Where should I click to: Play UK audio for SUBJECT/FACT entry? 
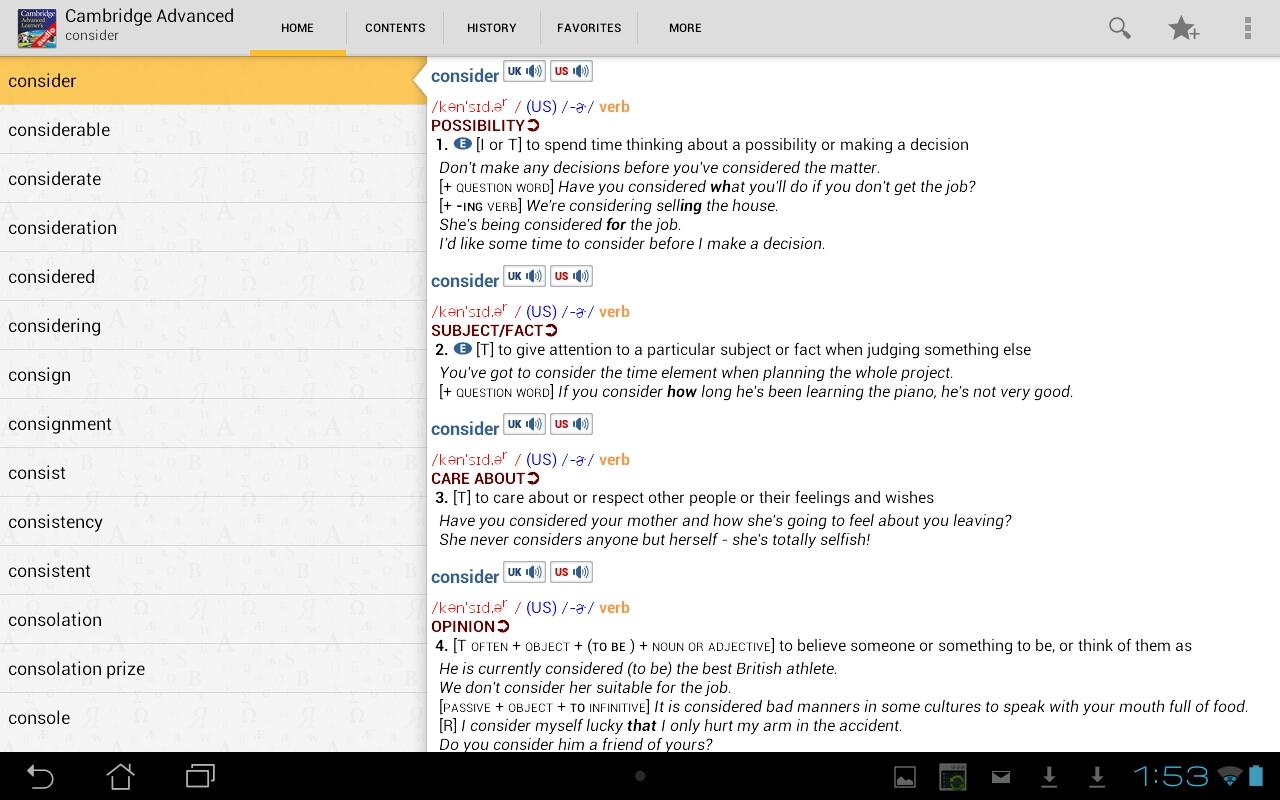point(524,276)
